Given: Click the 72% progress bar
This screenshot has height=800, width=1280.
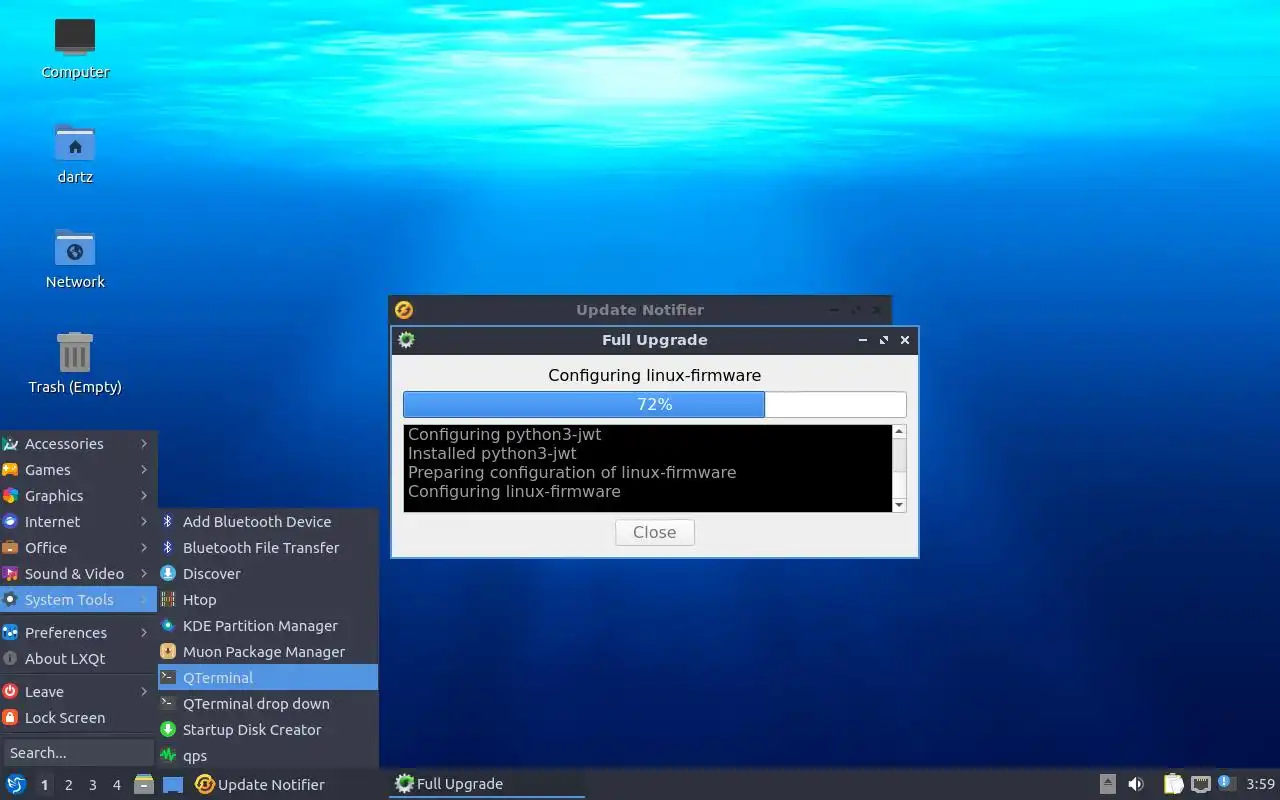Looking at the screenshot, I should 654,404.
